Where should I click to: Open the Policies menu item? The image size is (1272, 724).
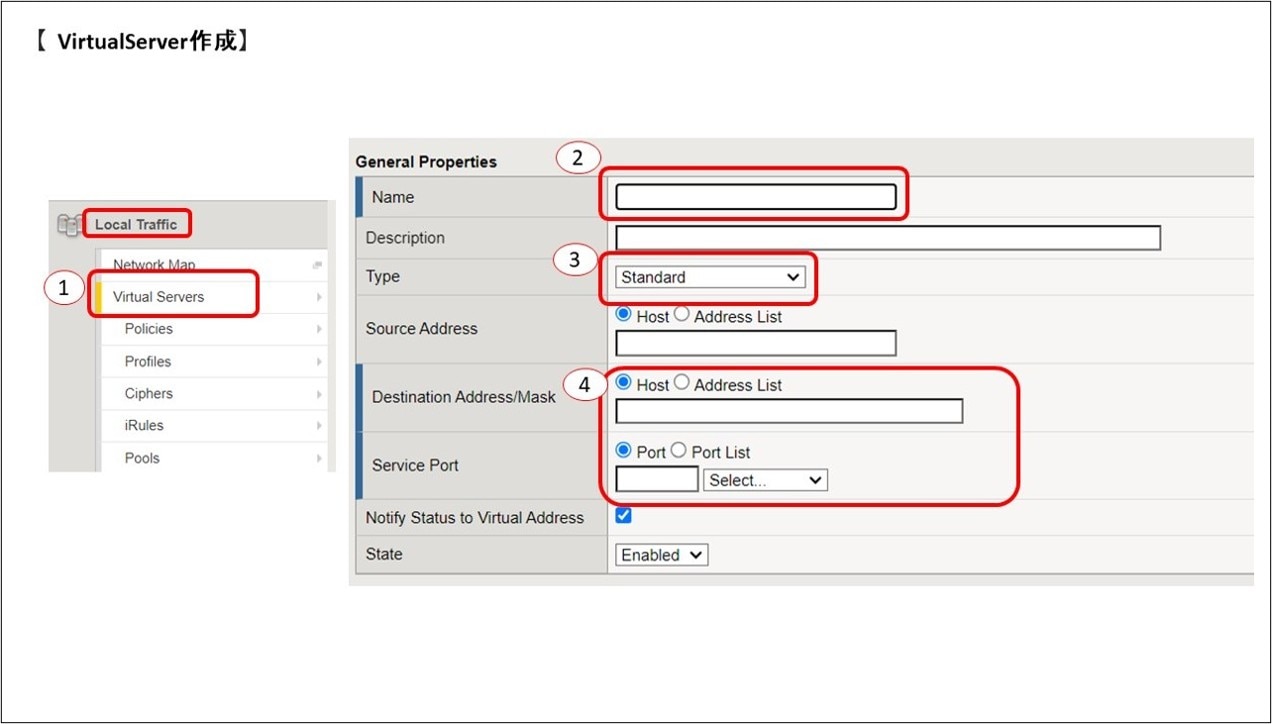tap(148, 329)
